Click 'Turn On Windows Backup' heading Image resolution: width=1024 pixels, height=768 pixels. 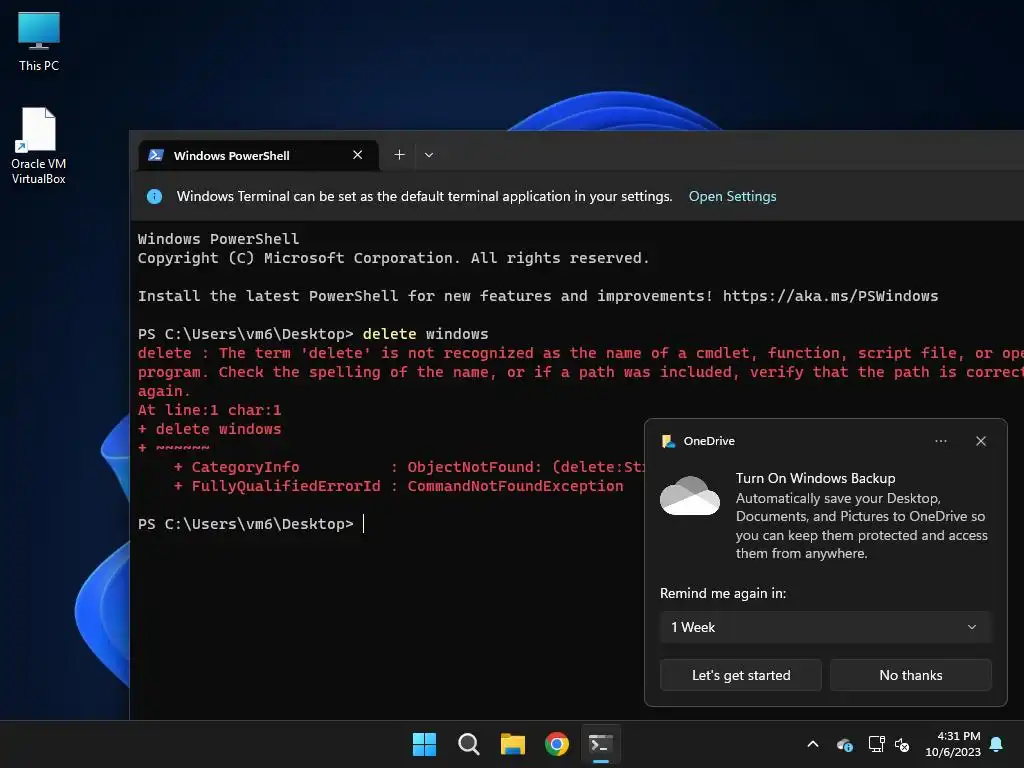pos(815,478)
